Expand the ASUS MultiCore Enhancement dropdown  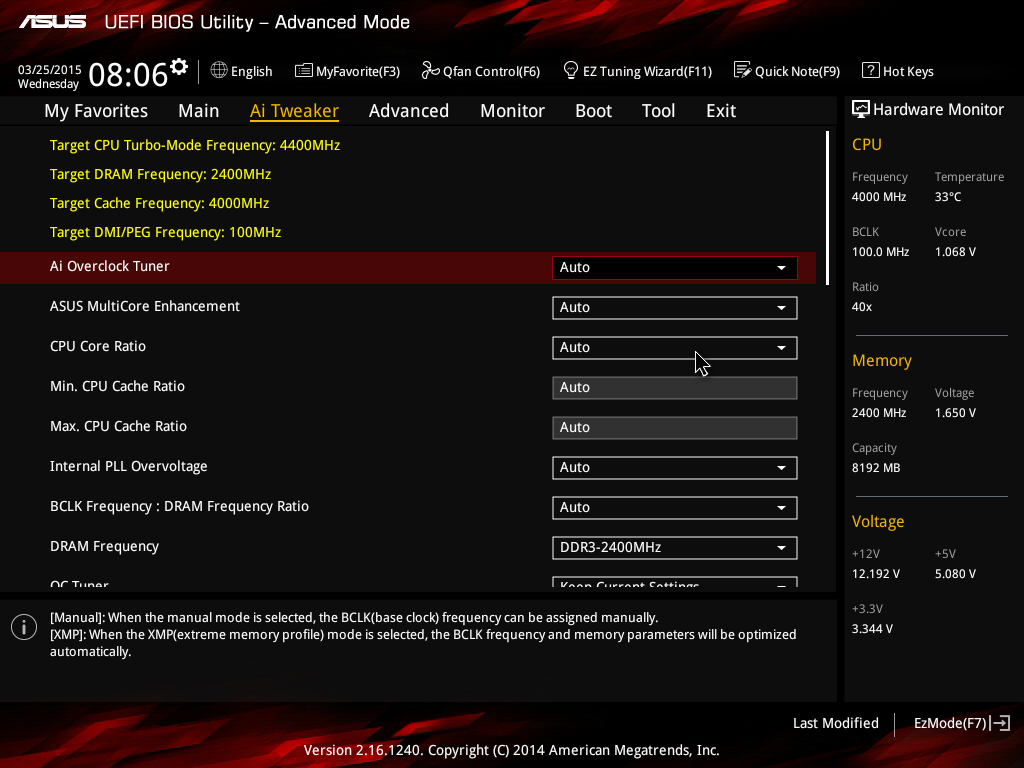coord(675,308)
